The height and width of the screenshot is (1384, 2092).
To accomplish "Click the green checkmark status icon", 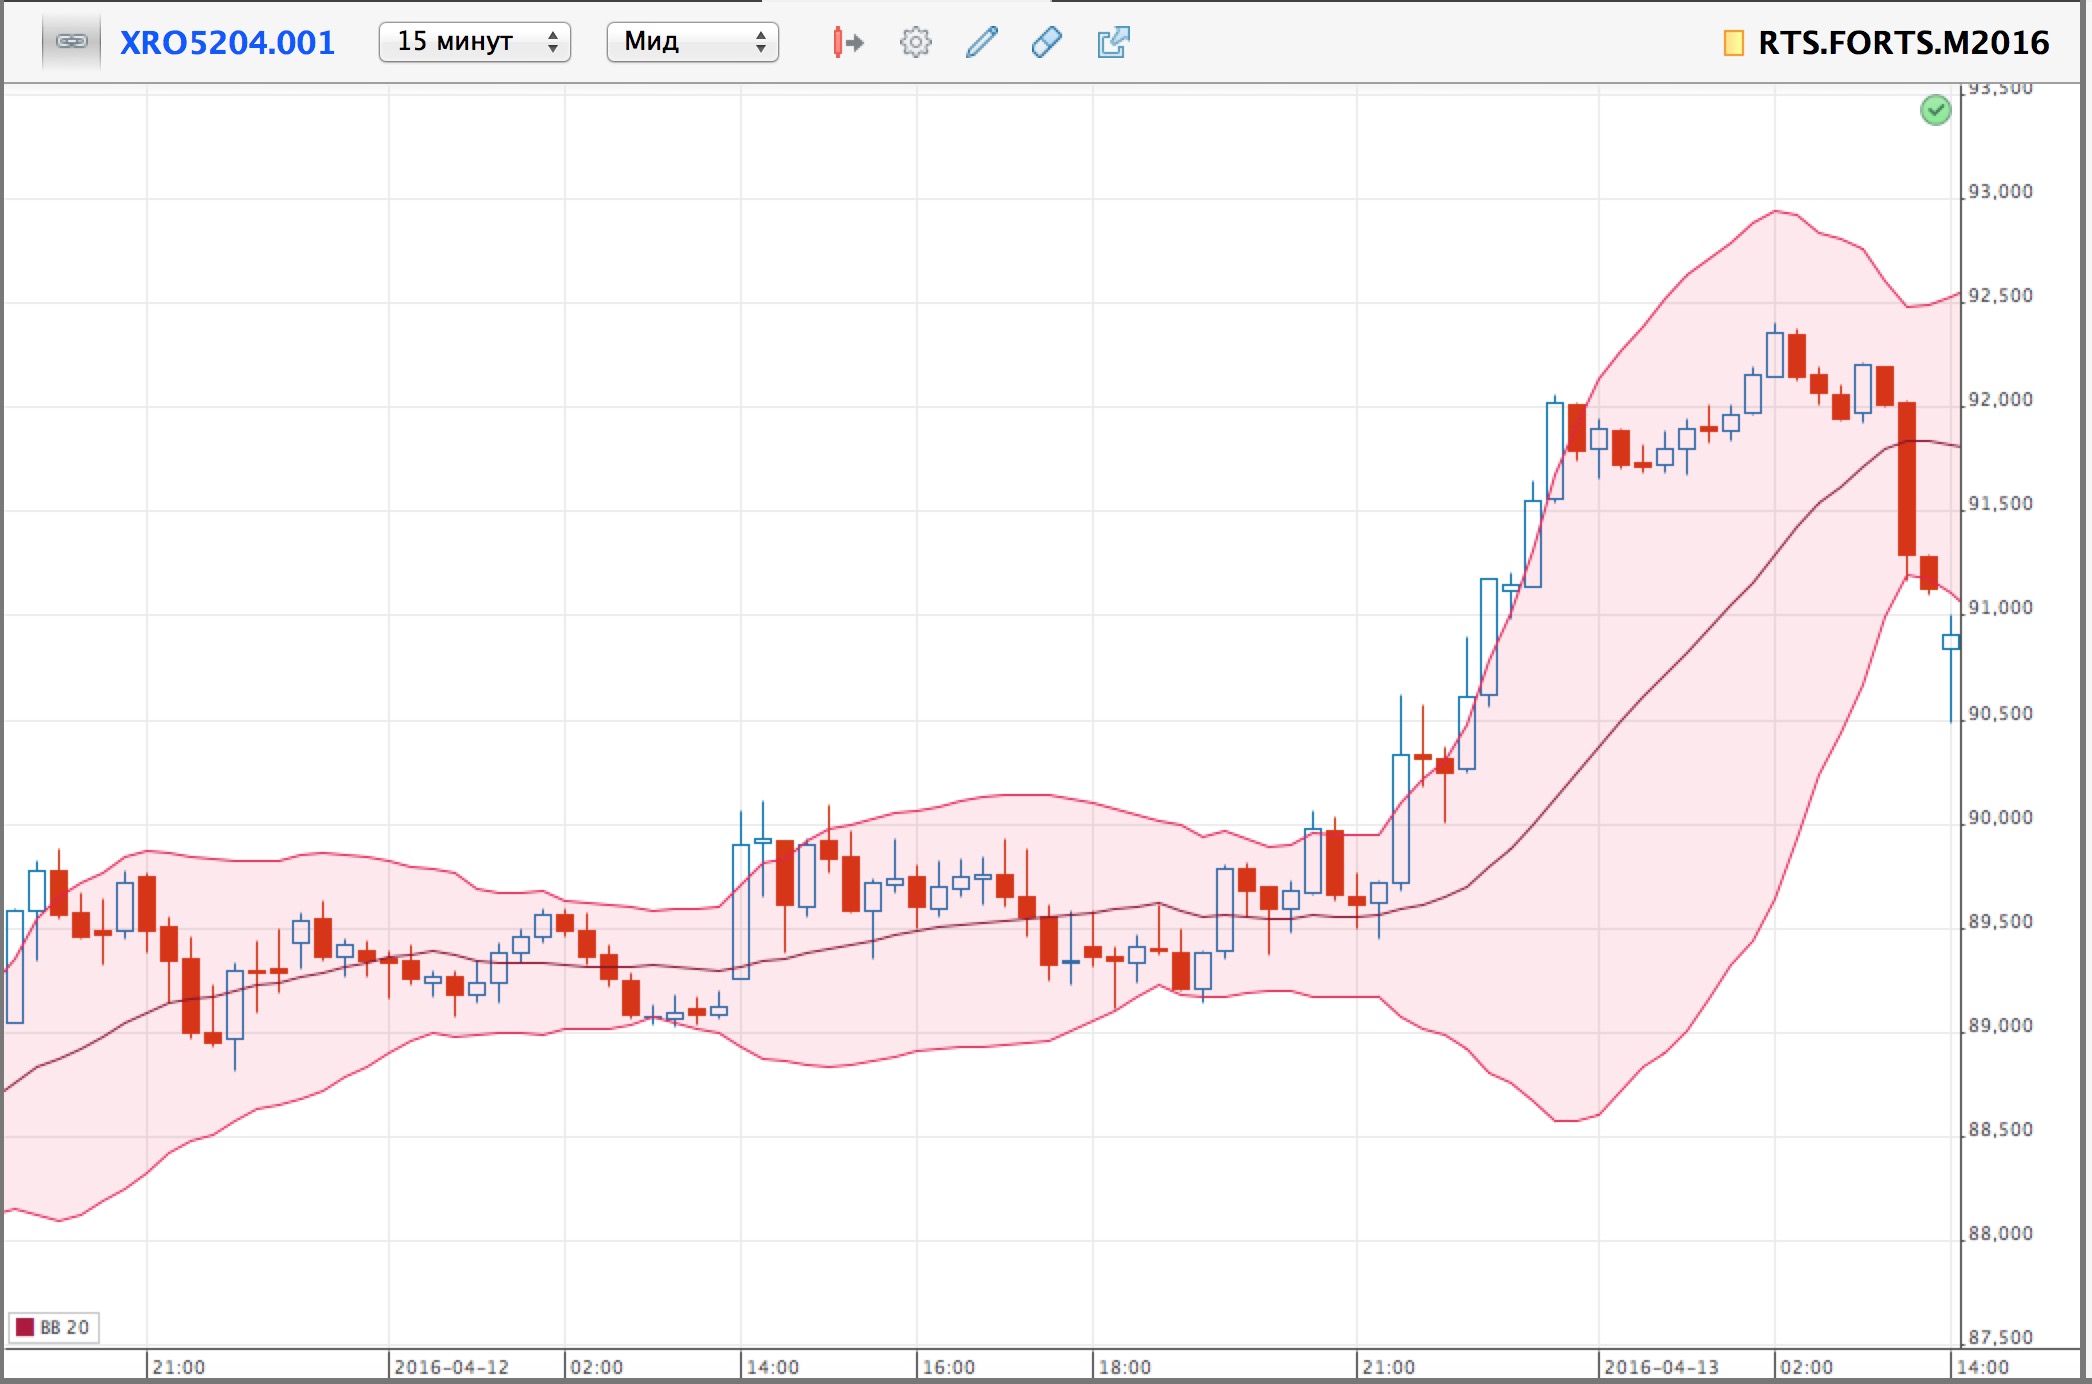I will pyautogui.click(x=1935, y=110).
